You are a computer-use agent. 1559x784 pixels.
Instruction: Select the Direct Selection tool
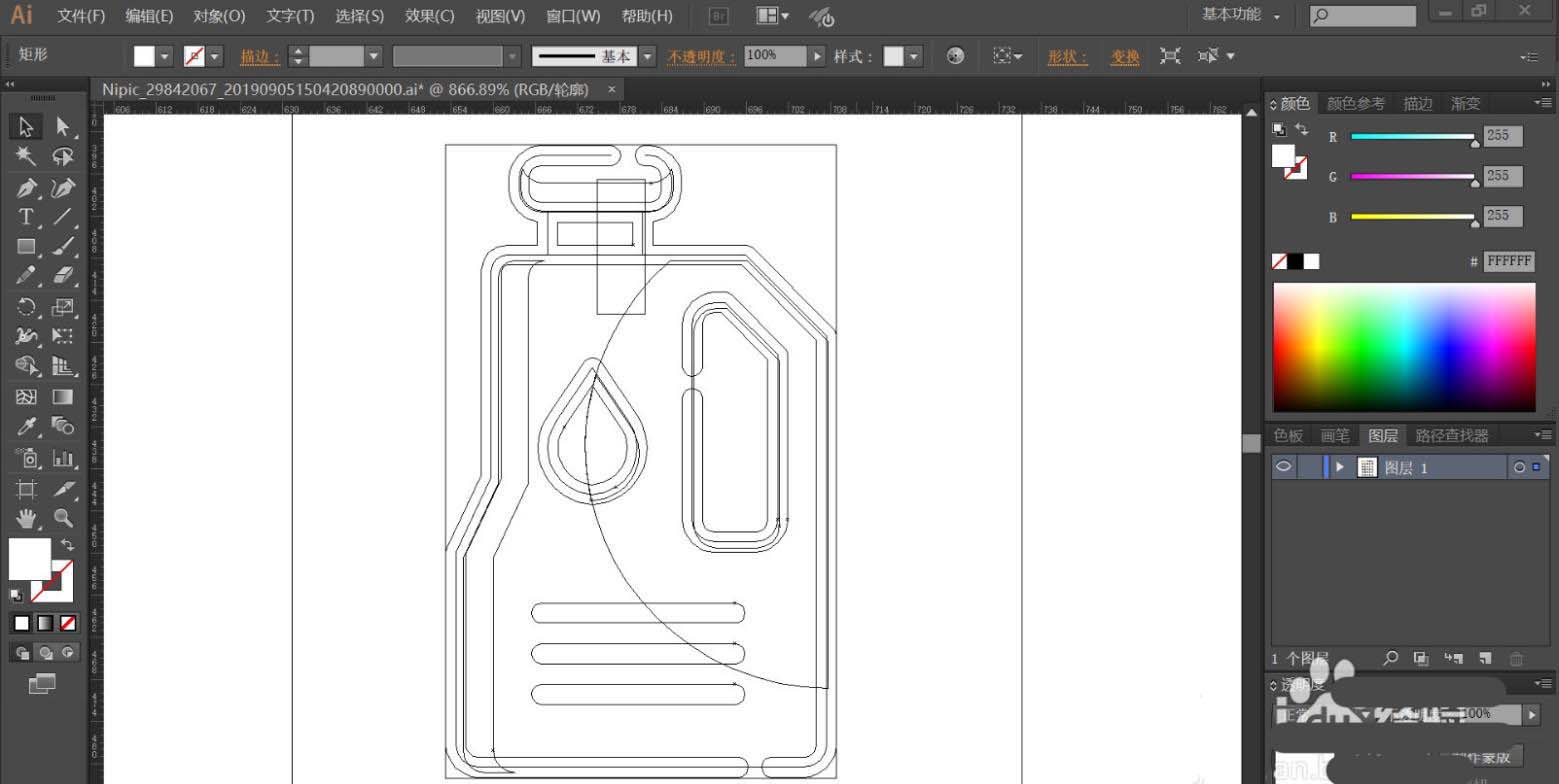pos(63,127)
